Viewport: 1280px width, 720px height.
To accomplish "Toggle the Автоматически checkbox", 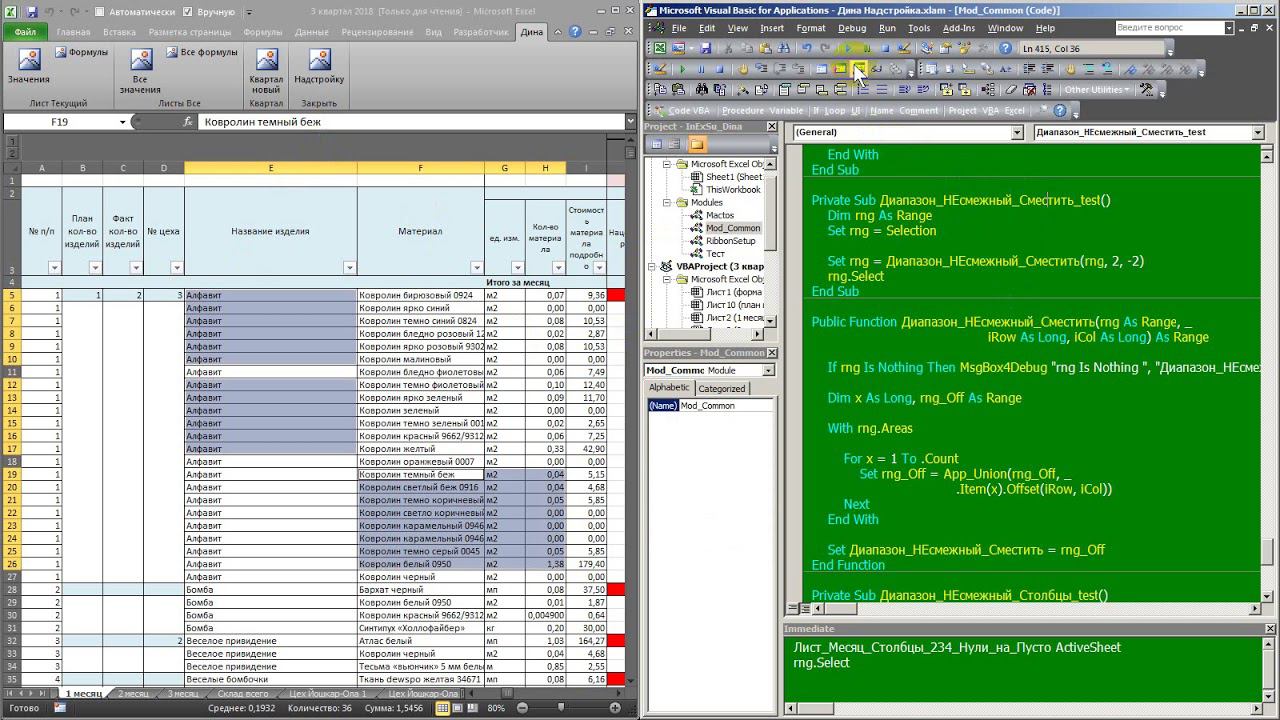I will click(99, 12).
